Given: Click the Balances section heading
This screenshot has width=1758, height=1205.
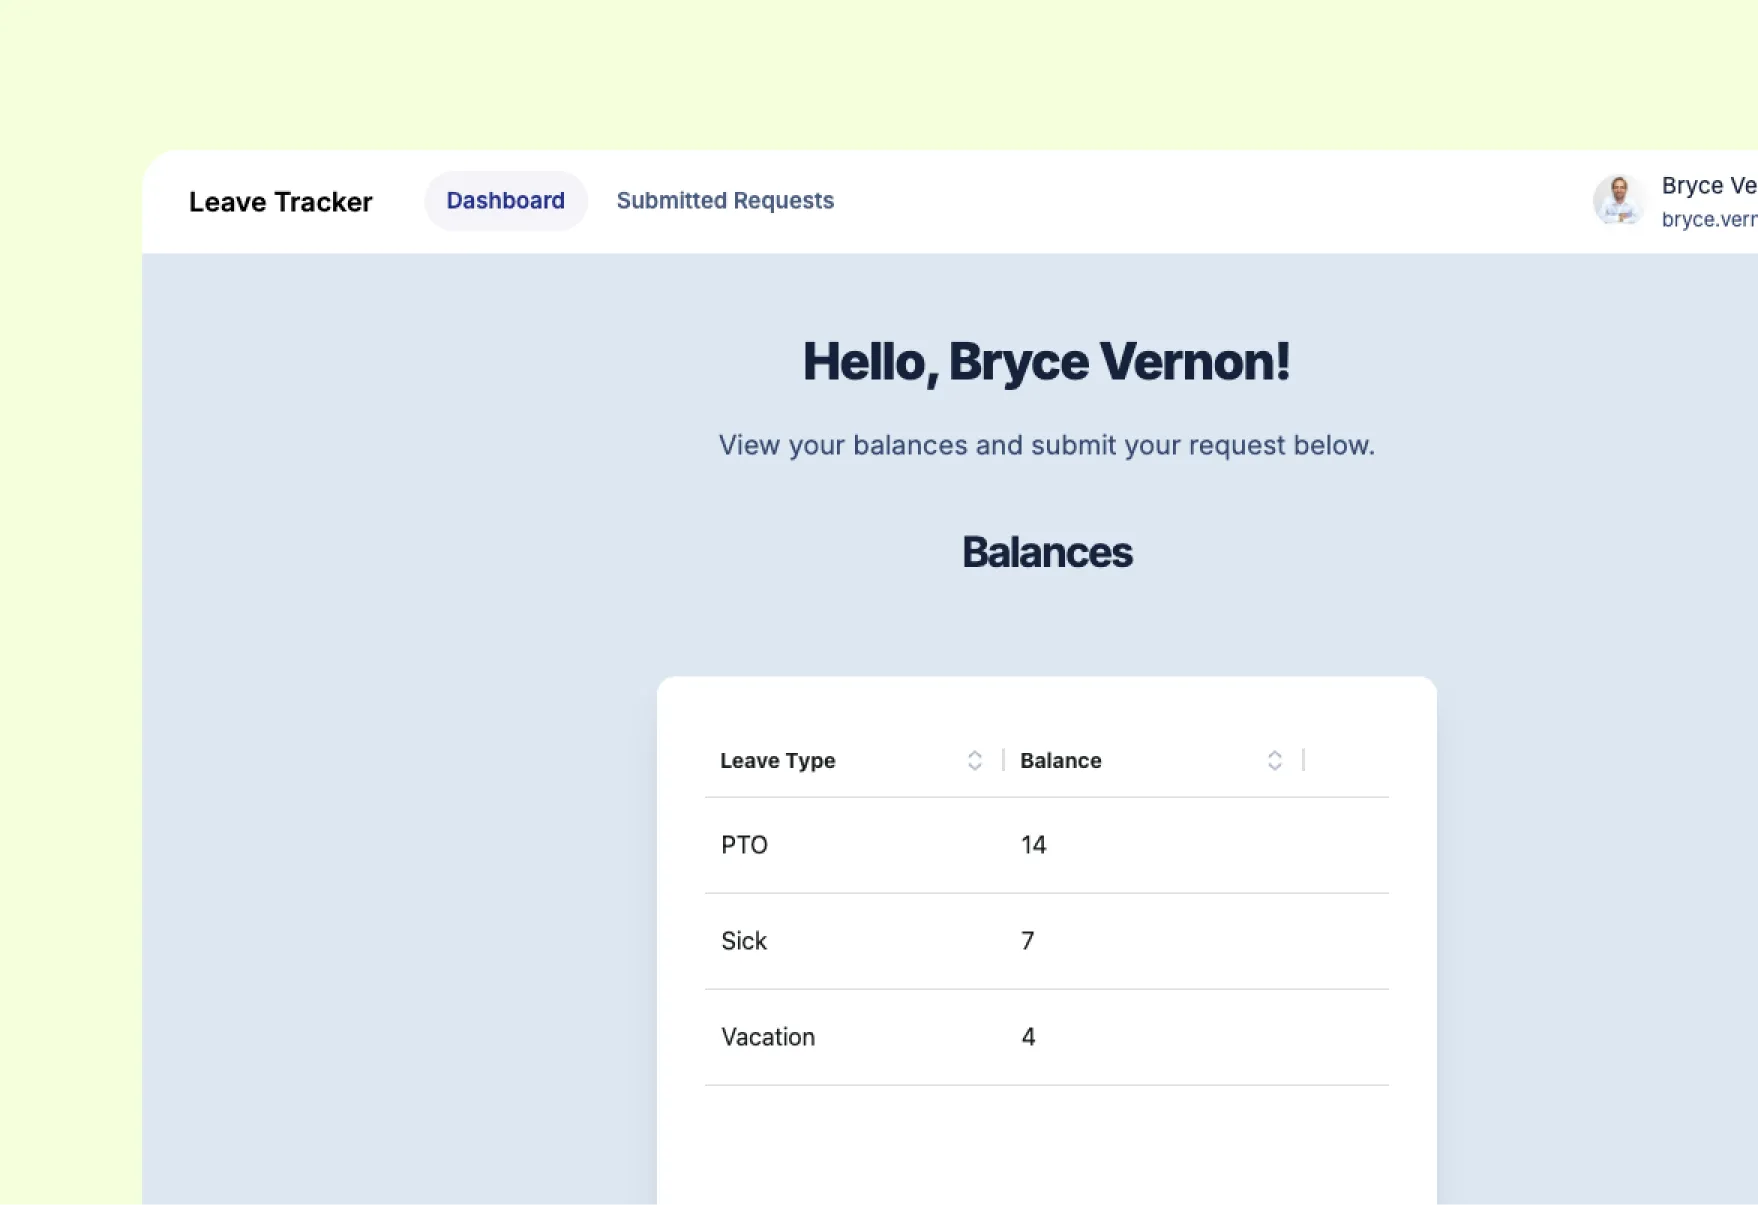Looking at the screenshot, I should (1046, 551).
